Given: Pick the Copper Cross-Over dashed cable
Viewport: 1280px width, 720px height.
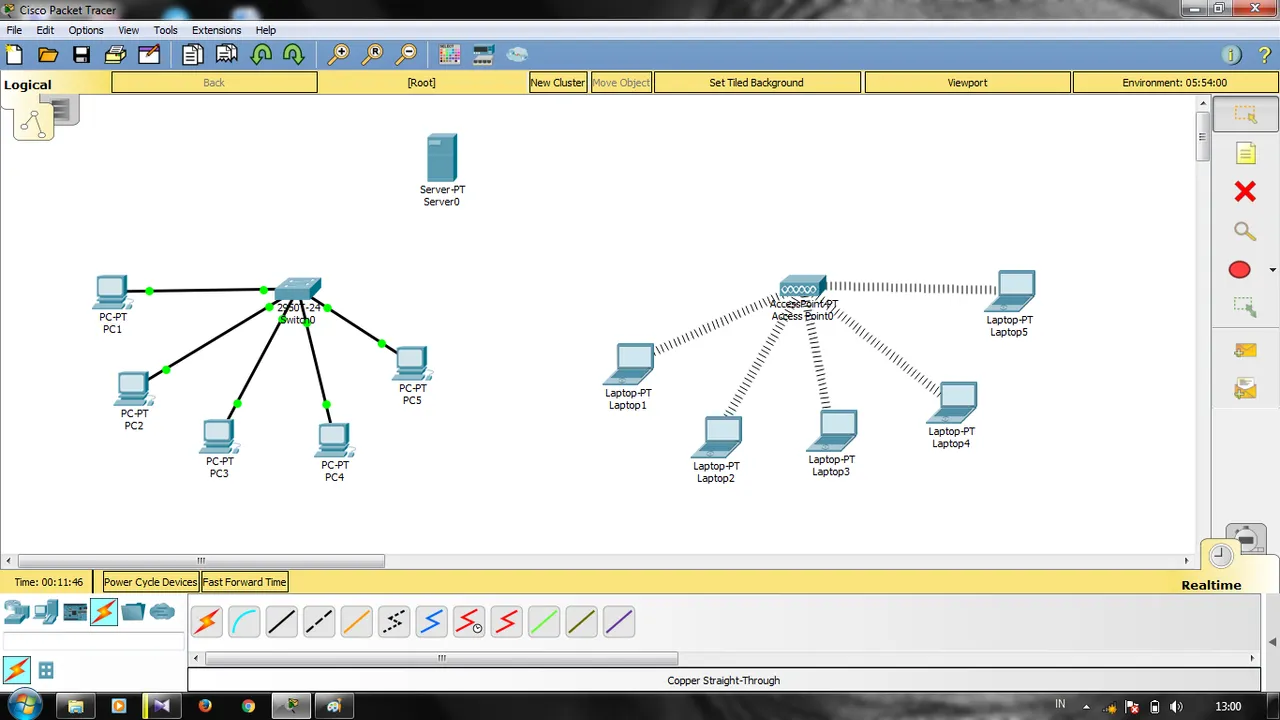Looking at the screenshot, I should pos(319,622).
